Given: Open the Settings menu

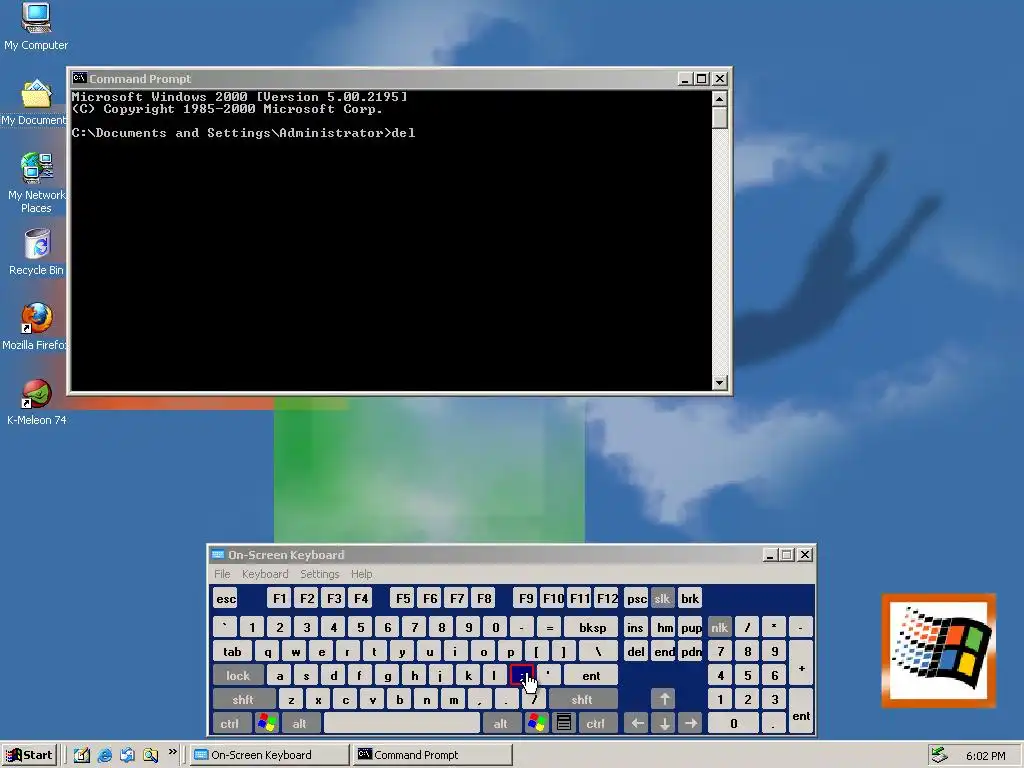Looking at the screenshot, I should point(319,574).
